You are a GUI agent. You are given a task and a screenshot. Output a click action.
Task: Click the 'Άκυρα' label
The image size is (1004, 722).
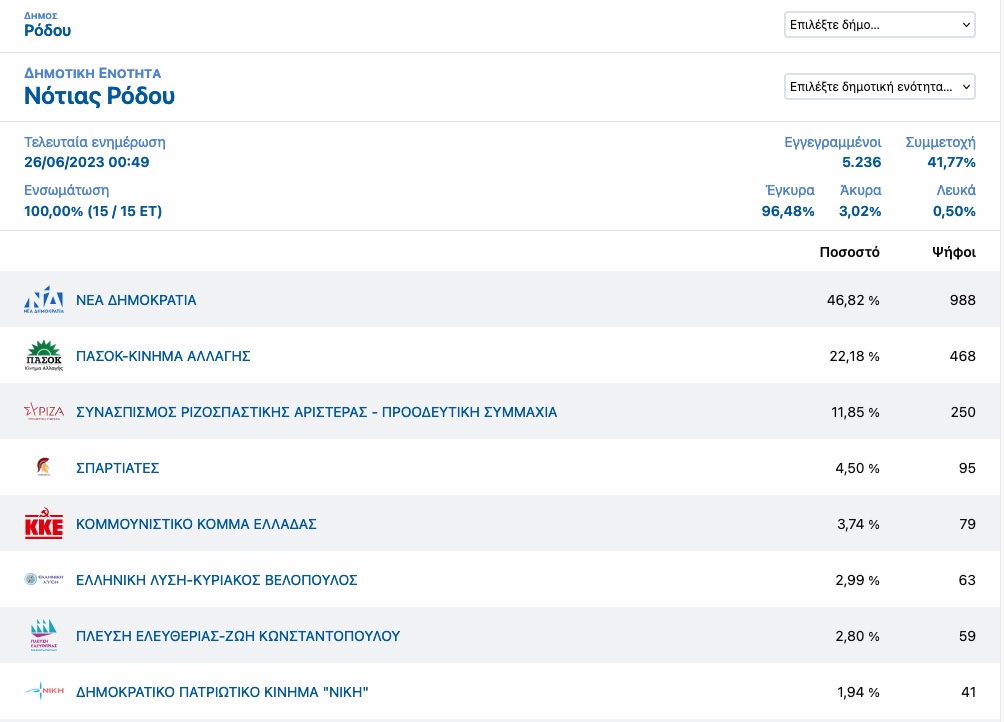click(861, 190)
